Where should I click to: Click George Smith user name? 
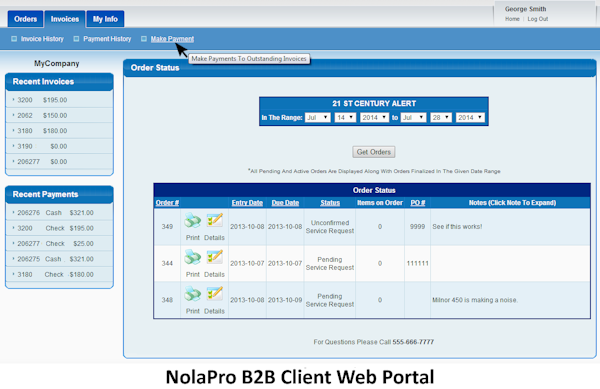525,9
